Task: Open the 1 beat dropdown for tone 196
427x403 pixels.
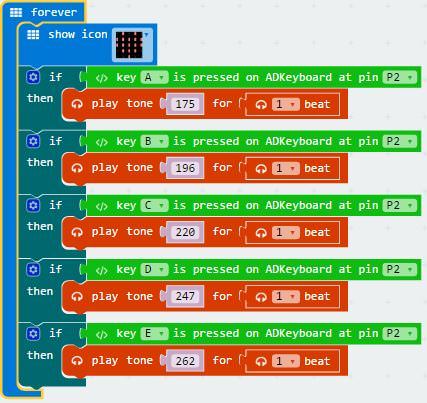Action: pos(286,168)
